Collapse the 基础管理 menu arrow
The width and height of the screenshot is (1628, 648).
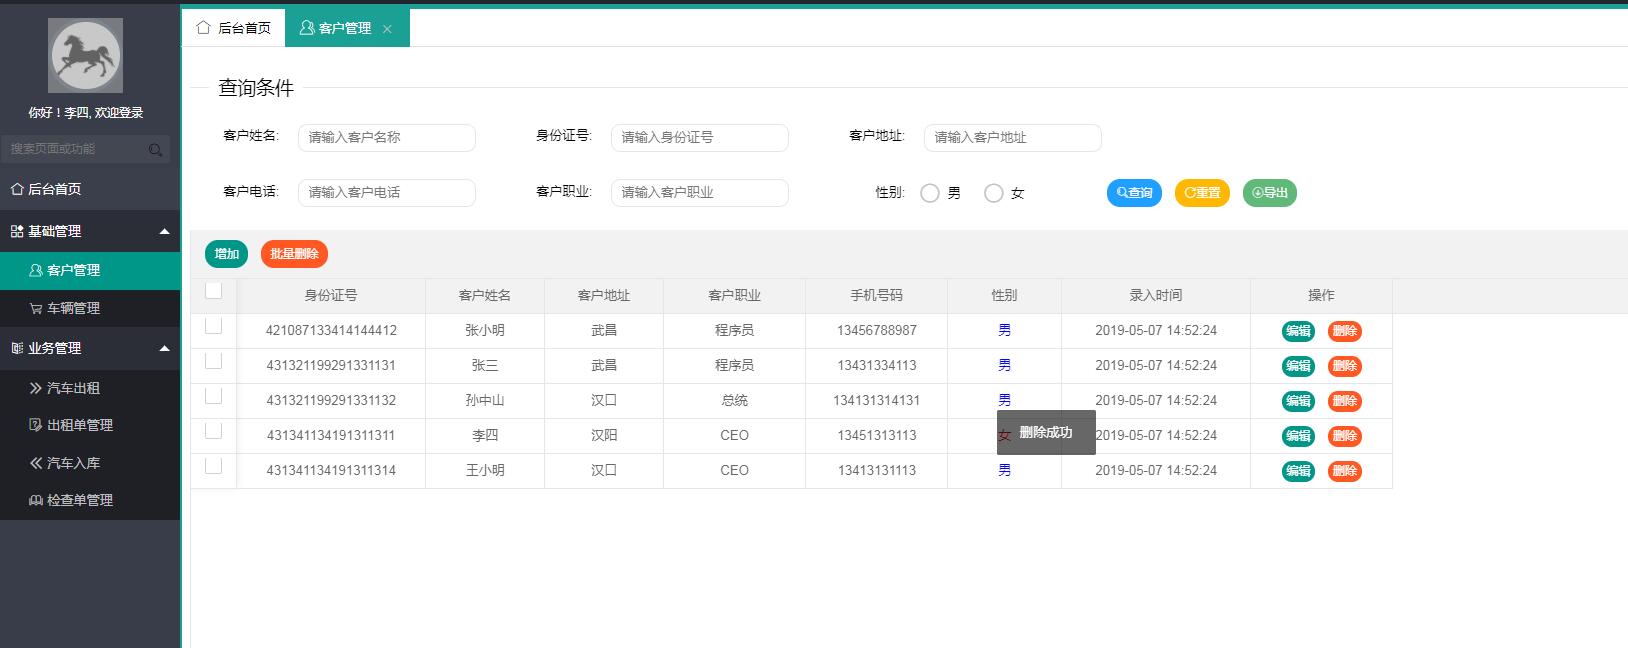point(165,231)
